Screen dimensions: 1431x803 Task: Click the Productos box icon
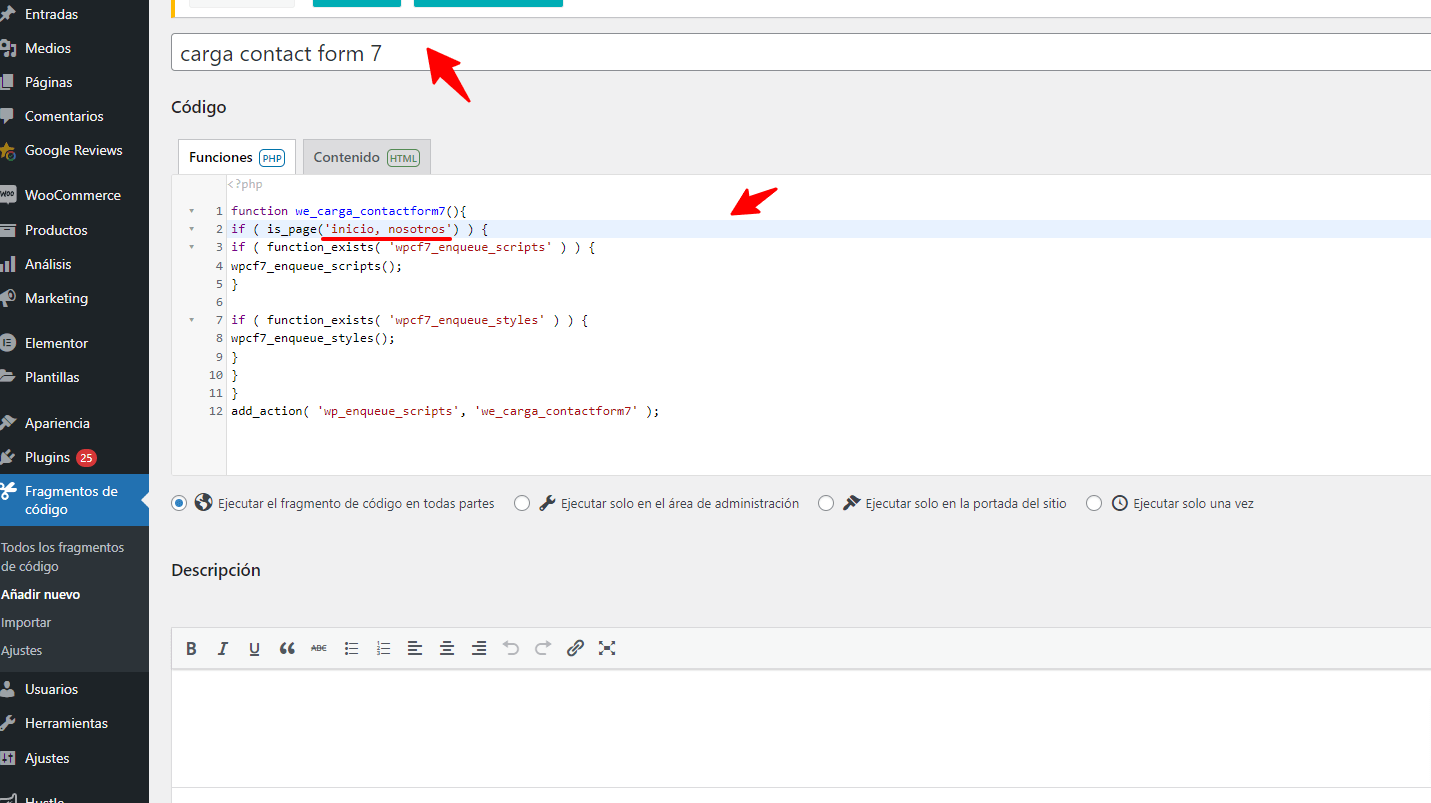[8, 230]
